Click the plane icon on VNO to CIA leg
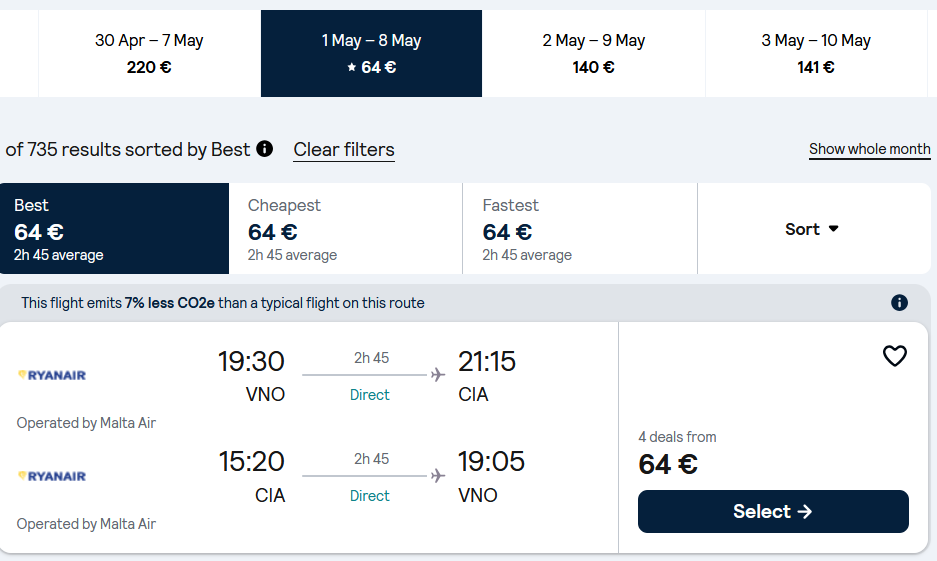The height and width of the screenshot is (561, 937). [x=437, y=375]
